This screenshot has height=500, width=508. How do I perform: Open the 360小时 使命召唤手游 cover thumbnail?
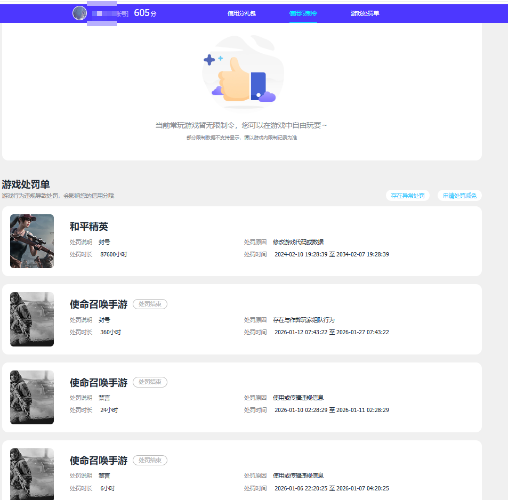click(x=32, y=319)
